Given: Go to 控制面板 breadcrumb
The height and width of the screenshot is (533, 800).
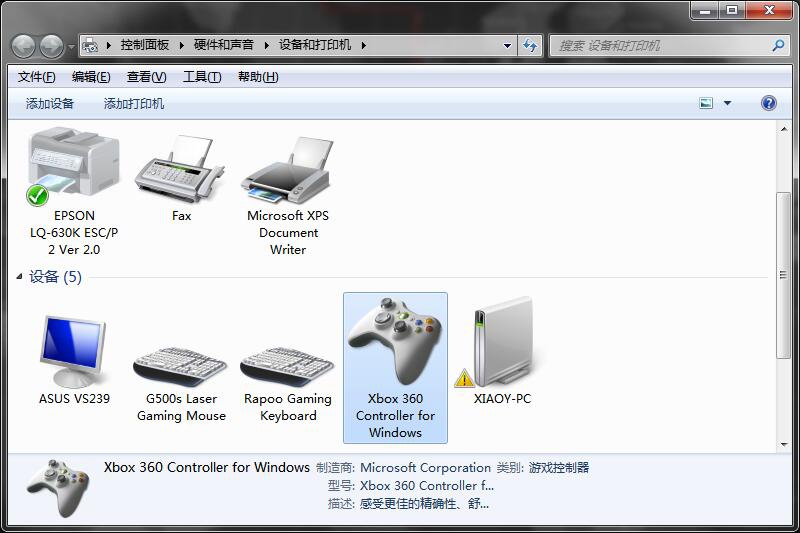Looking at the screenshot, I should (x=145, y=45).
